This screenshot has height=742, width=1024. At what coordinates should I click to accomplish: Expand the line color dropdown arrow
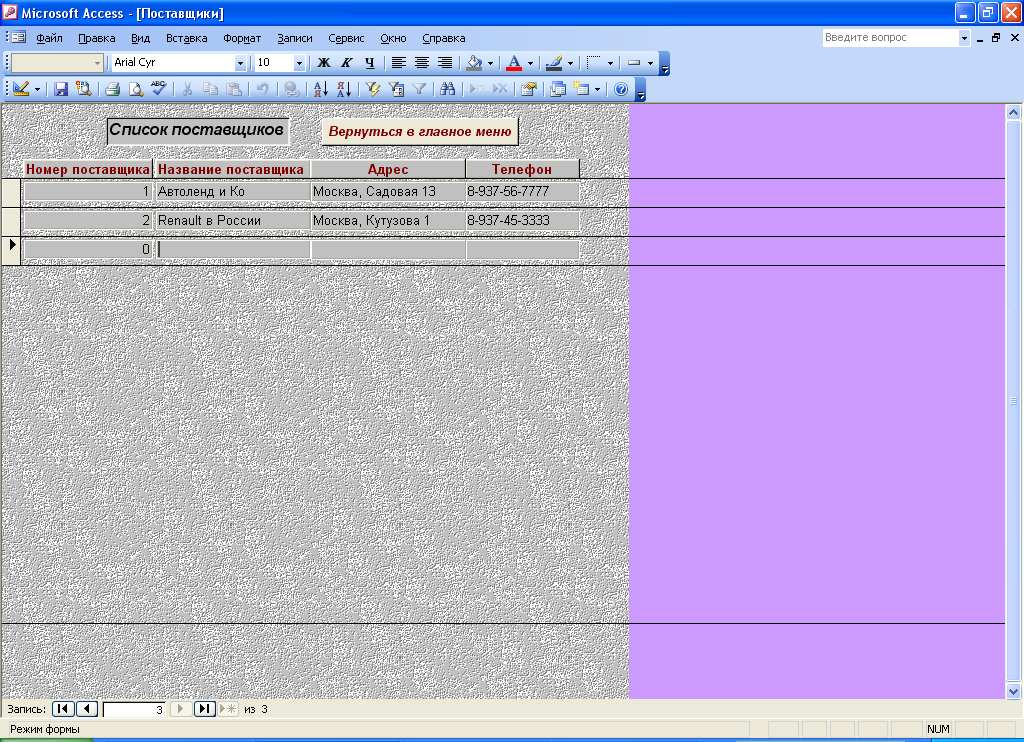tap(570, 63)
